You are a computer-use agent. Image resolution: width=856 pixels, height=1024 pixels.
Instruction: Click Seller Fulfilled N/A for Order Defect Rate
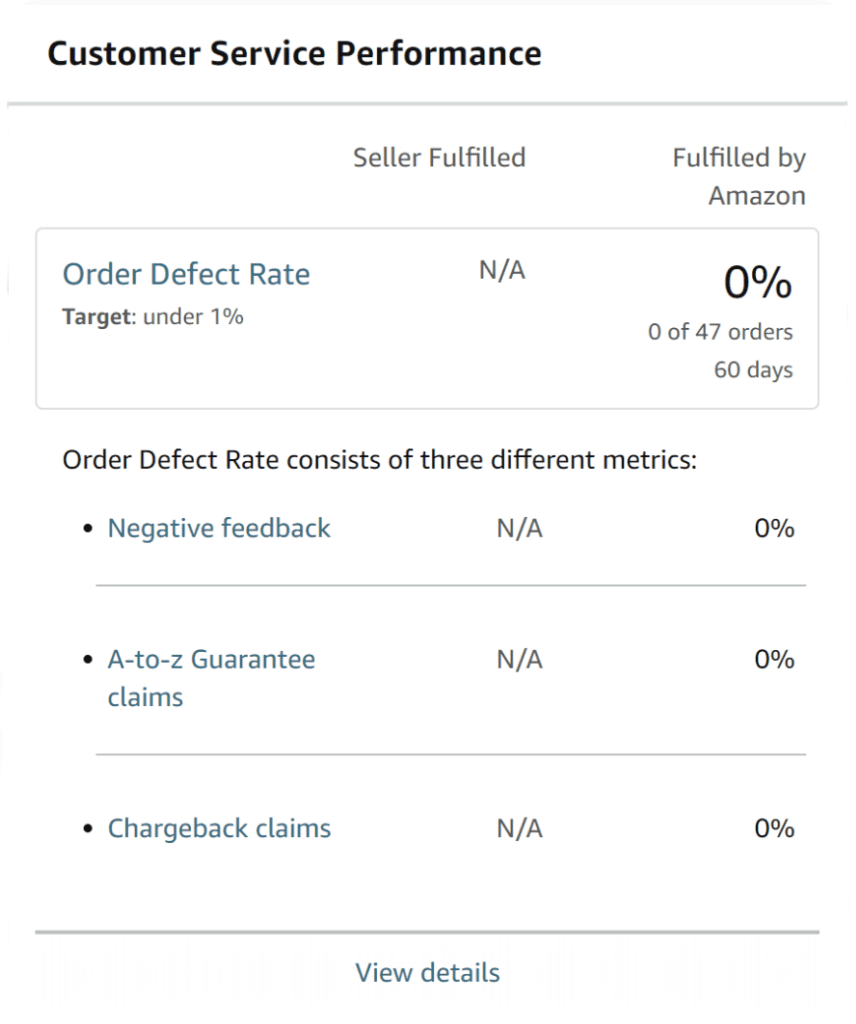pos(502,271)
